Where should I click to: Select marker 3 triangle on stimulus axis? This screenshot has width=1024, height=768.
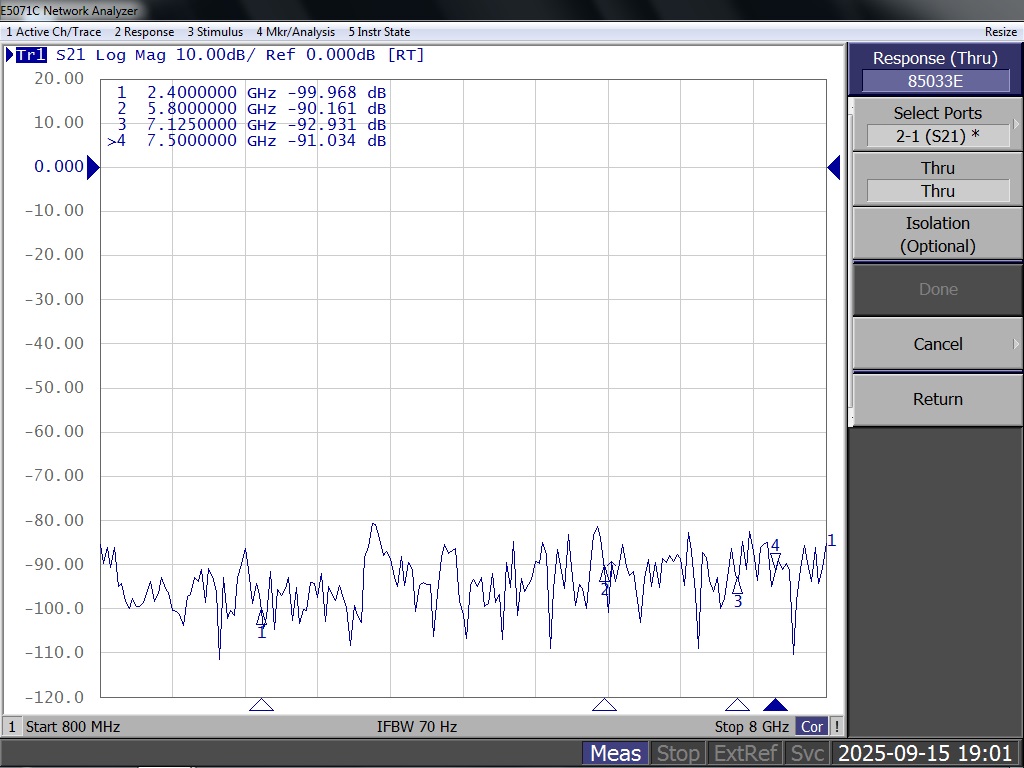tap(737, 705)
